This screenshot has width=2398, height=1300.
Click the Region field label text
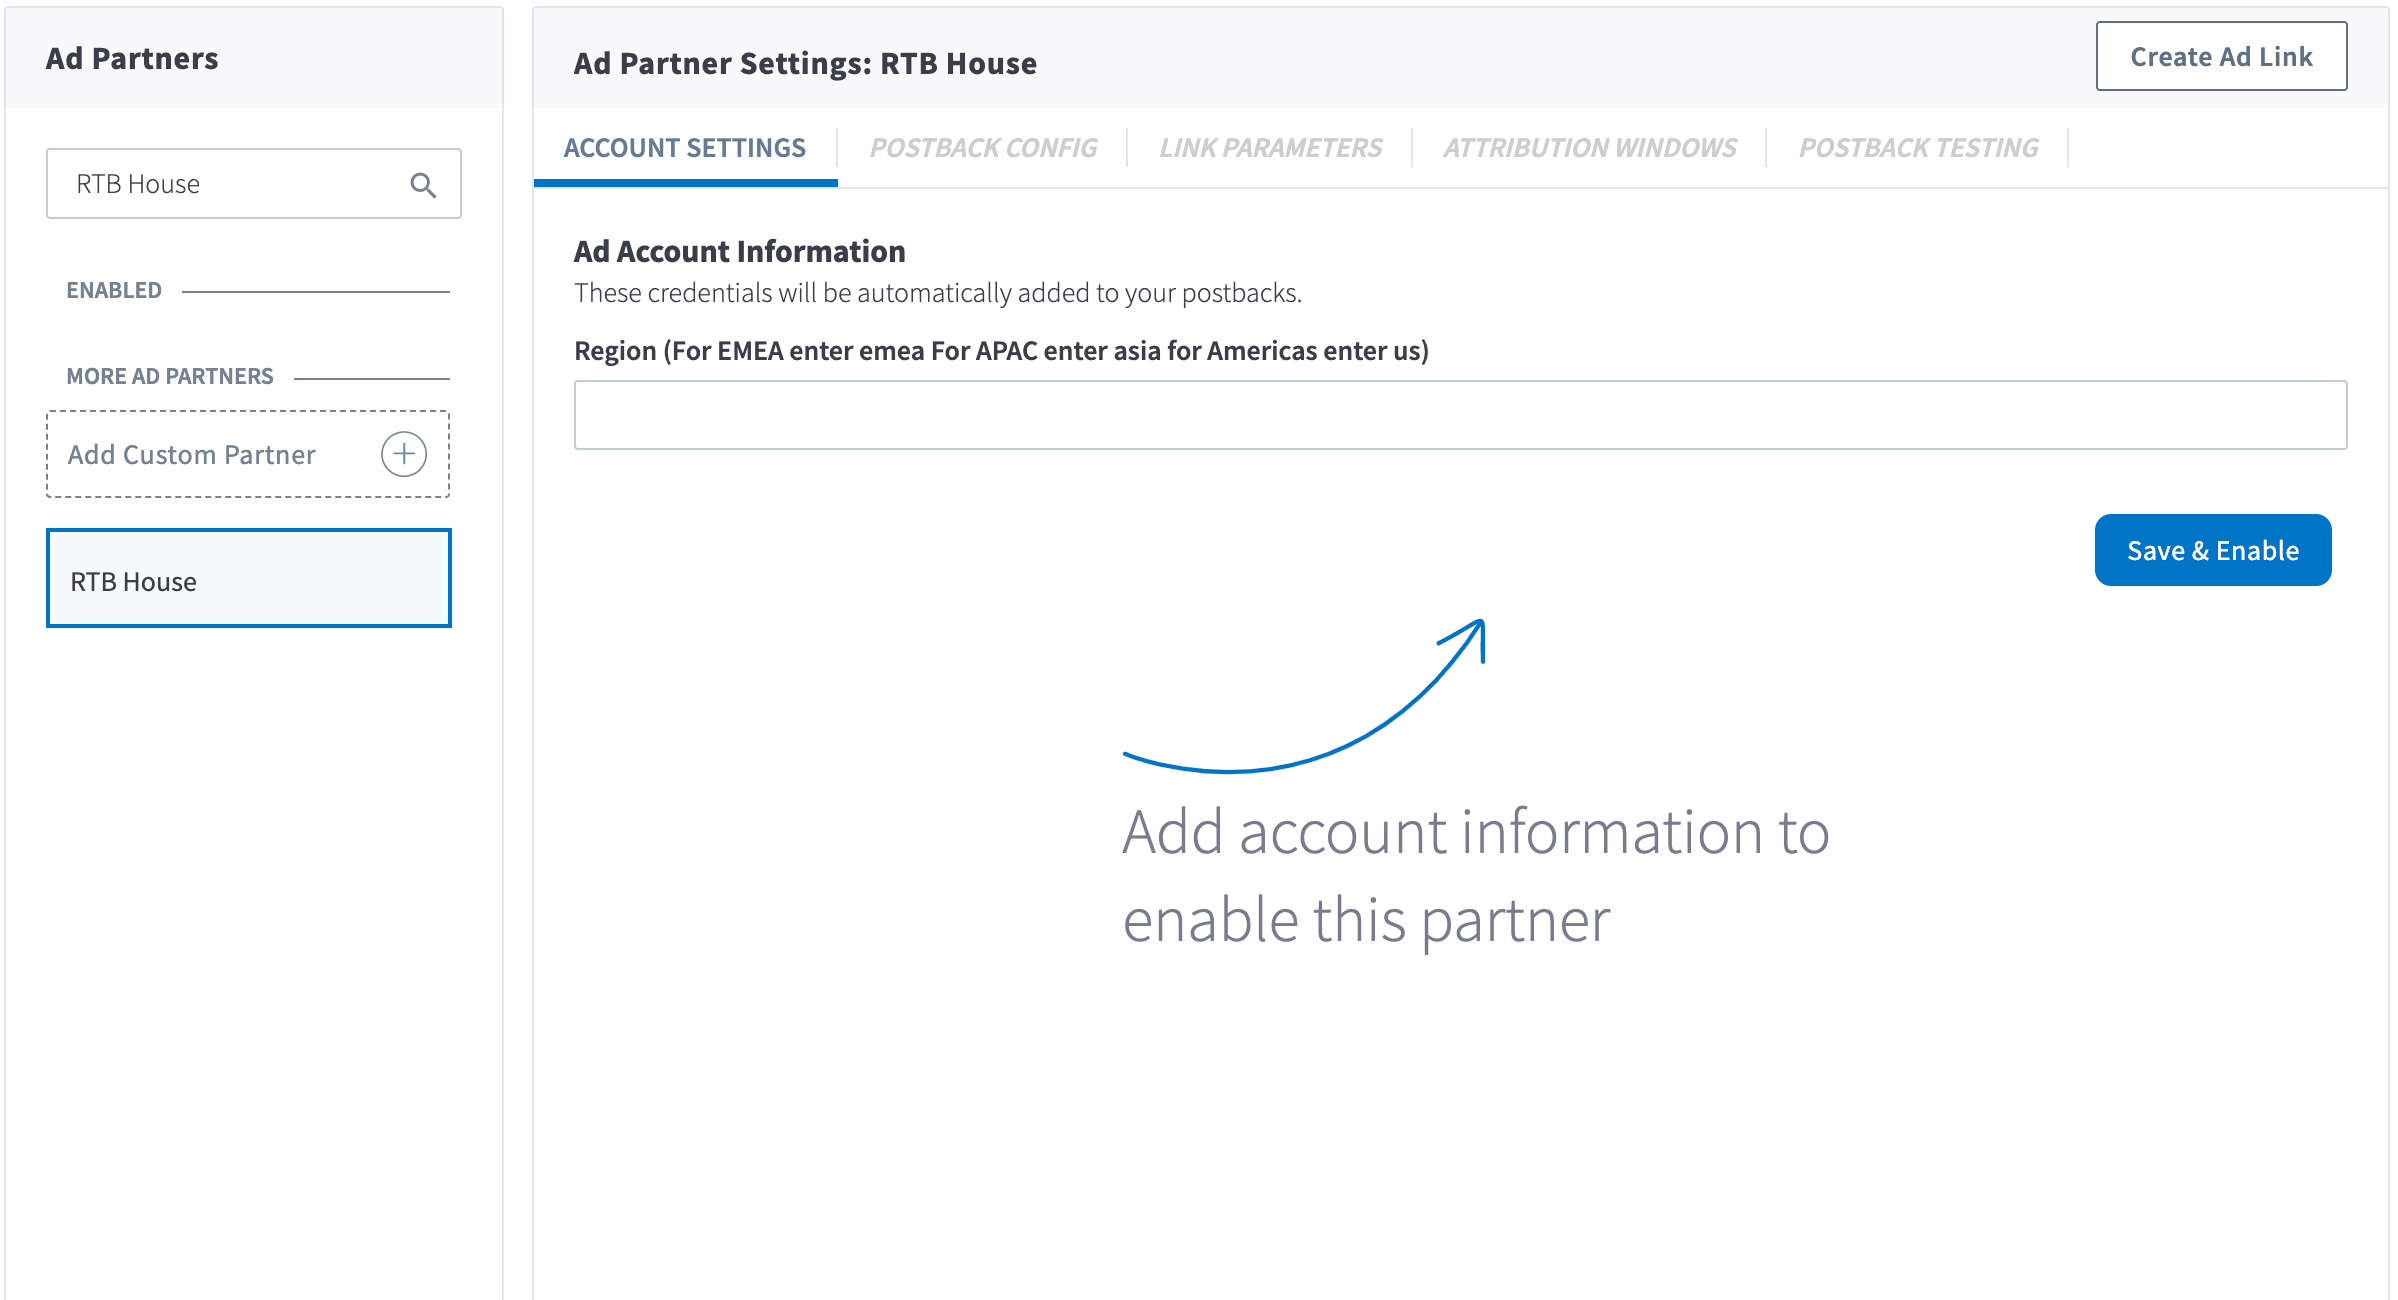click(x=1001, y=351)
